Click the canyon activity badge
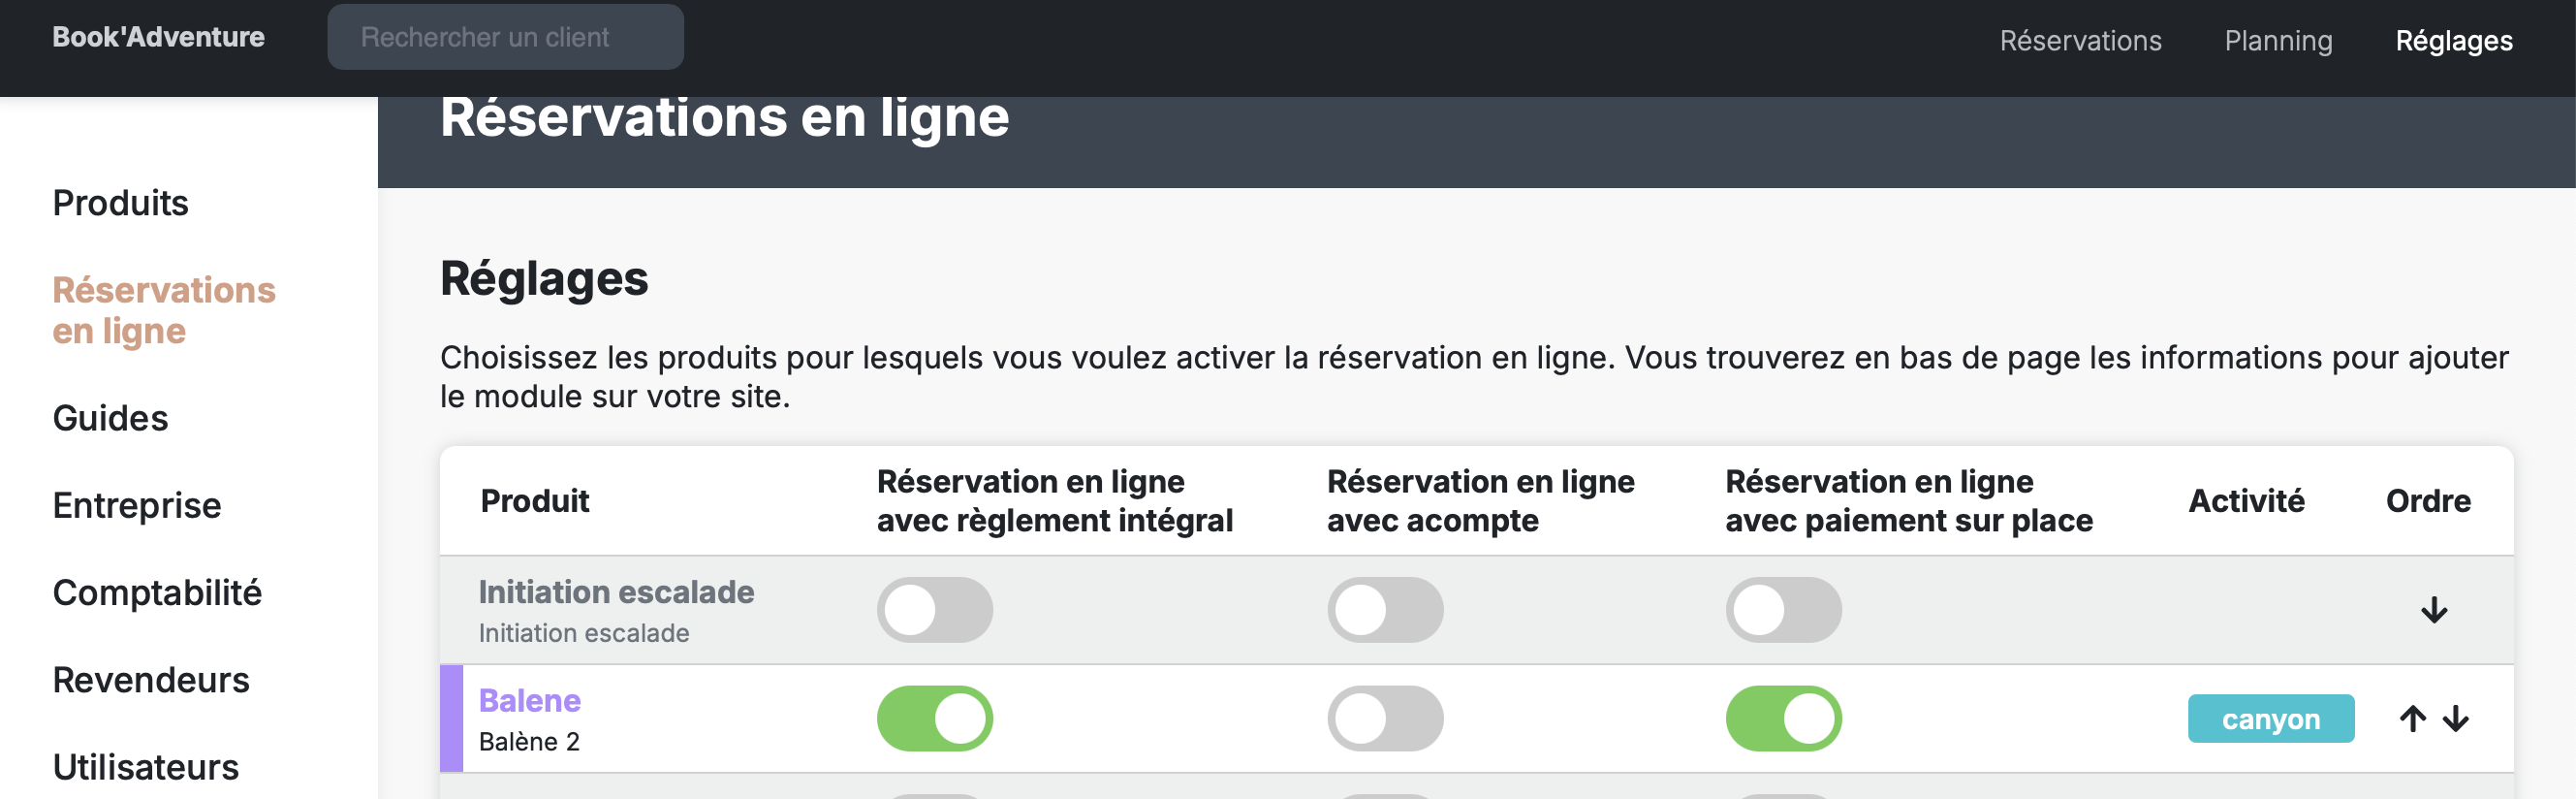Image resolution: width=2576 pixels, height=799 pixels. click(2271, 718)
